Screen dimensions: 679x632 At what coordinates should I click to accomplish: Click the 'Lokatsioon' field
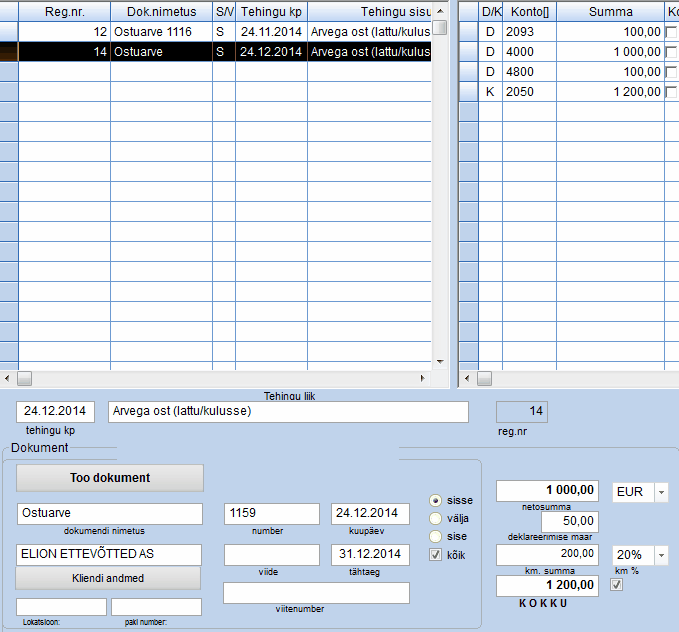(61, 607)
